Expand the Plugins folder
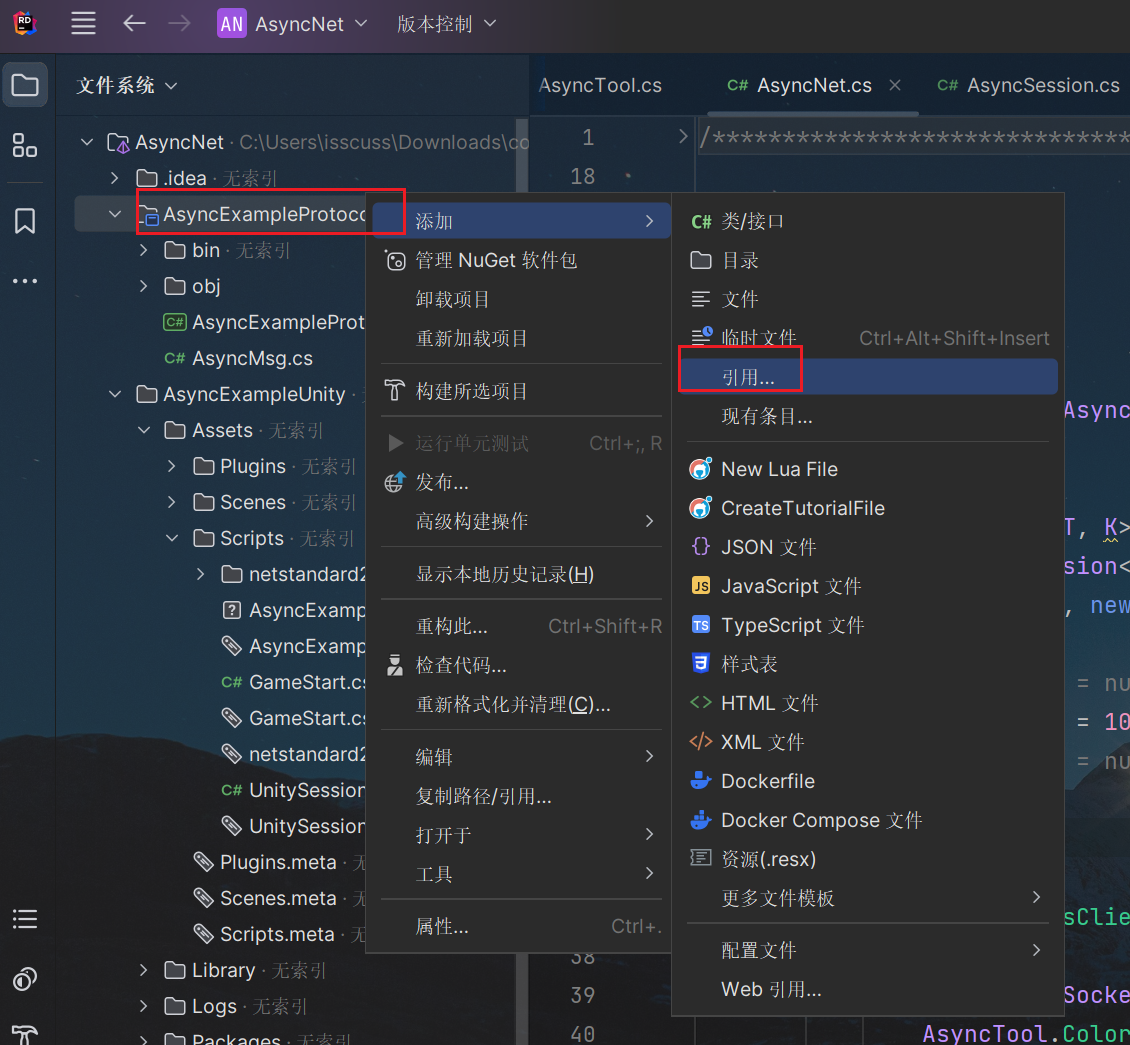 [172, 466]
